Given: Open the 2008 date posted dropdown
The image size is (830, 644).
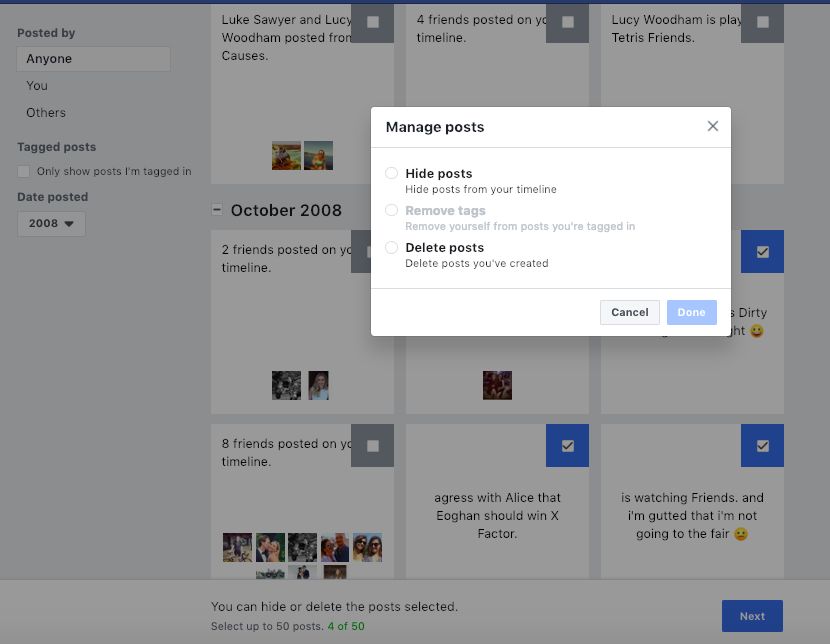Looking at the screenshot, I should (x=51, y=223).
